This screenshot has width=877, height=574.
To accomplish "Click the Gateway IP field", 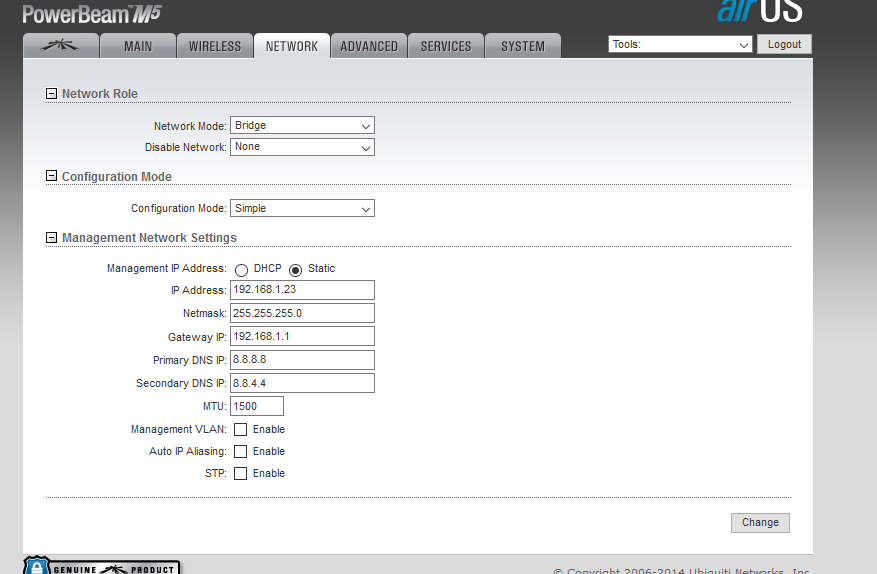I will (x=302, y=336).
